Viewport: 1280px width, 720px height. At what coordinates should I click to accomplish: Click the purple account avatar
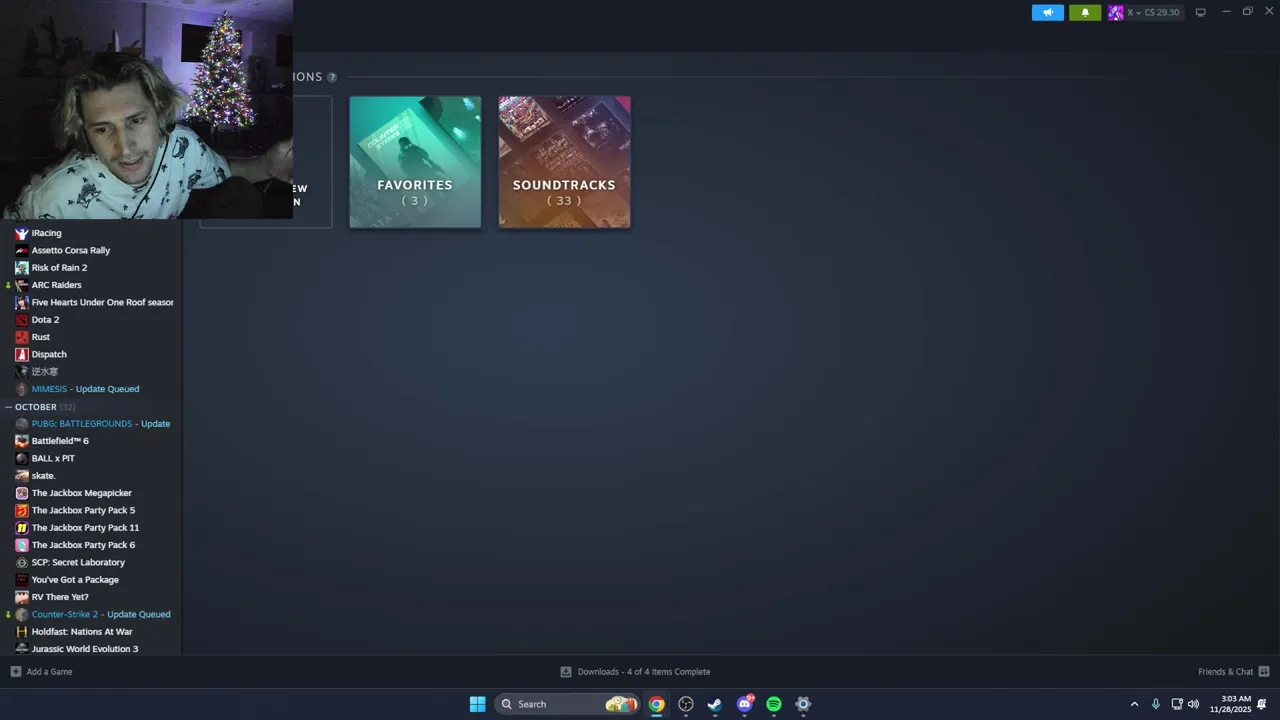coord(1115,12)
